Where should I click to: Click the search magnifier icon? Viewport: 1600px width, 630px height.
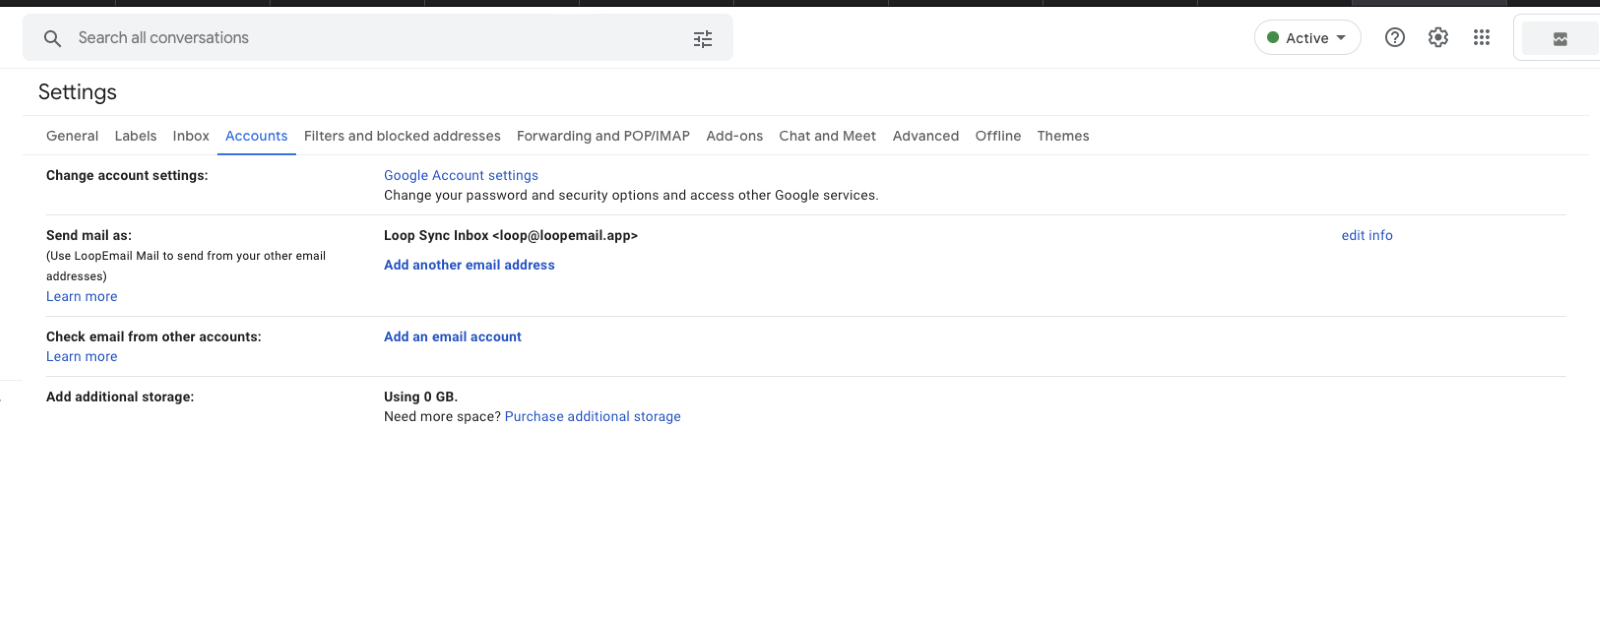pyautogui.click(x=53, y=38)
